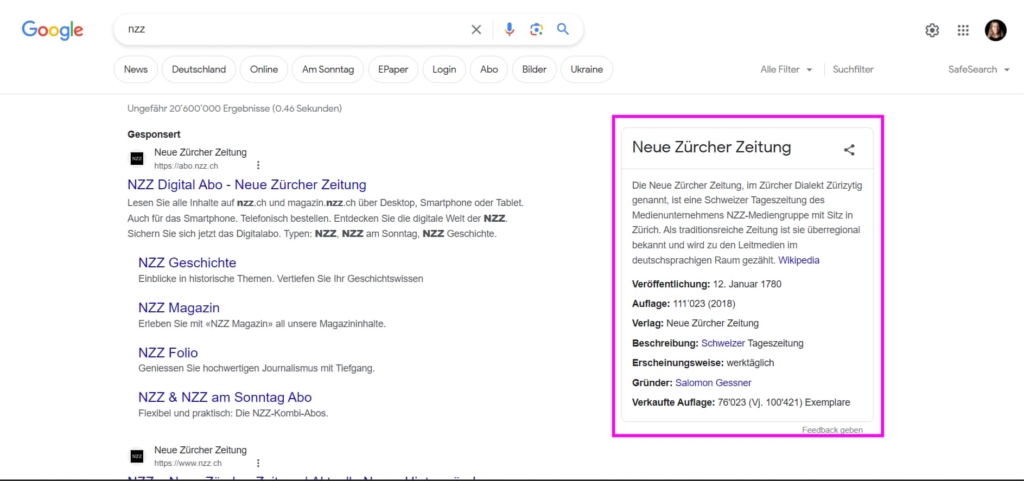Clear the search box with the X icon
This screenshot has height=481, width=1024.
[476, 29]
